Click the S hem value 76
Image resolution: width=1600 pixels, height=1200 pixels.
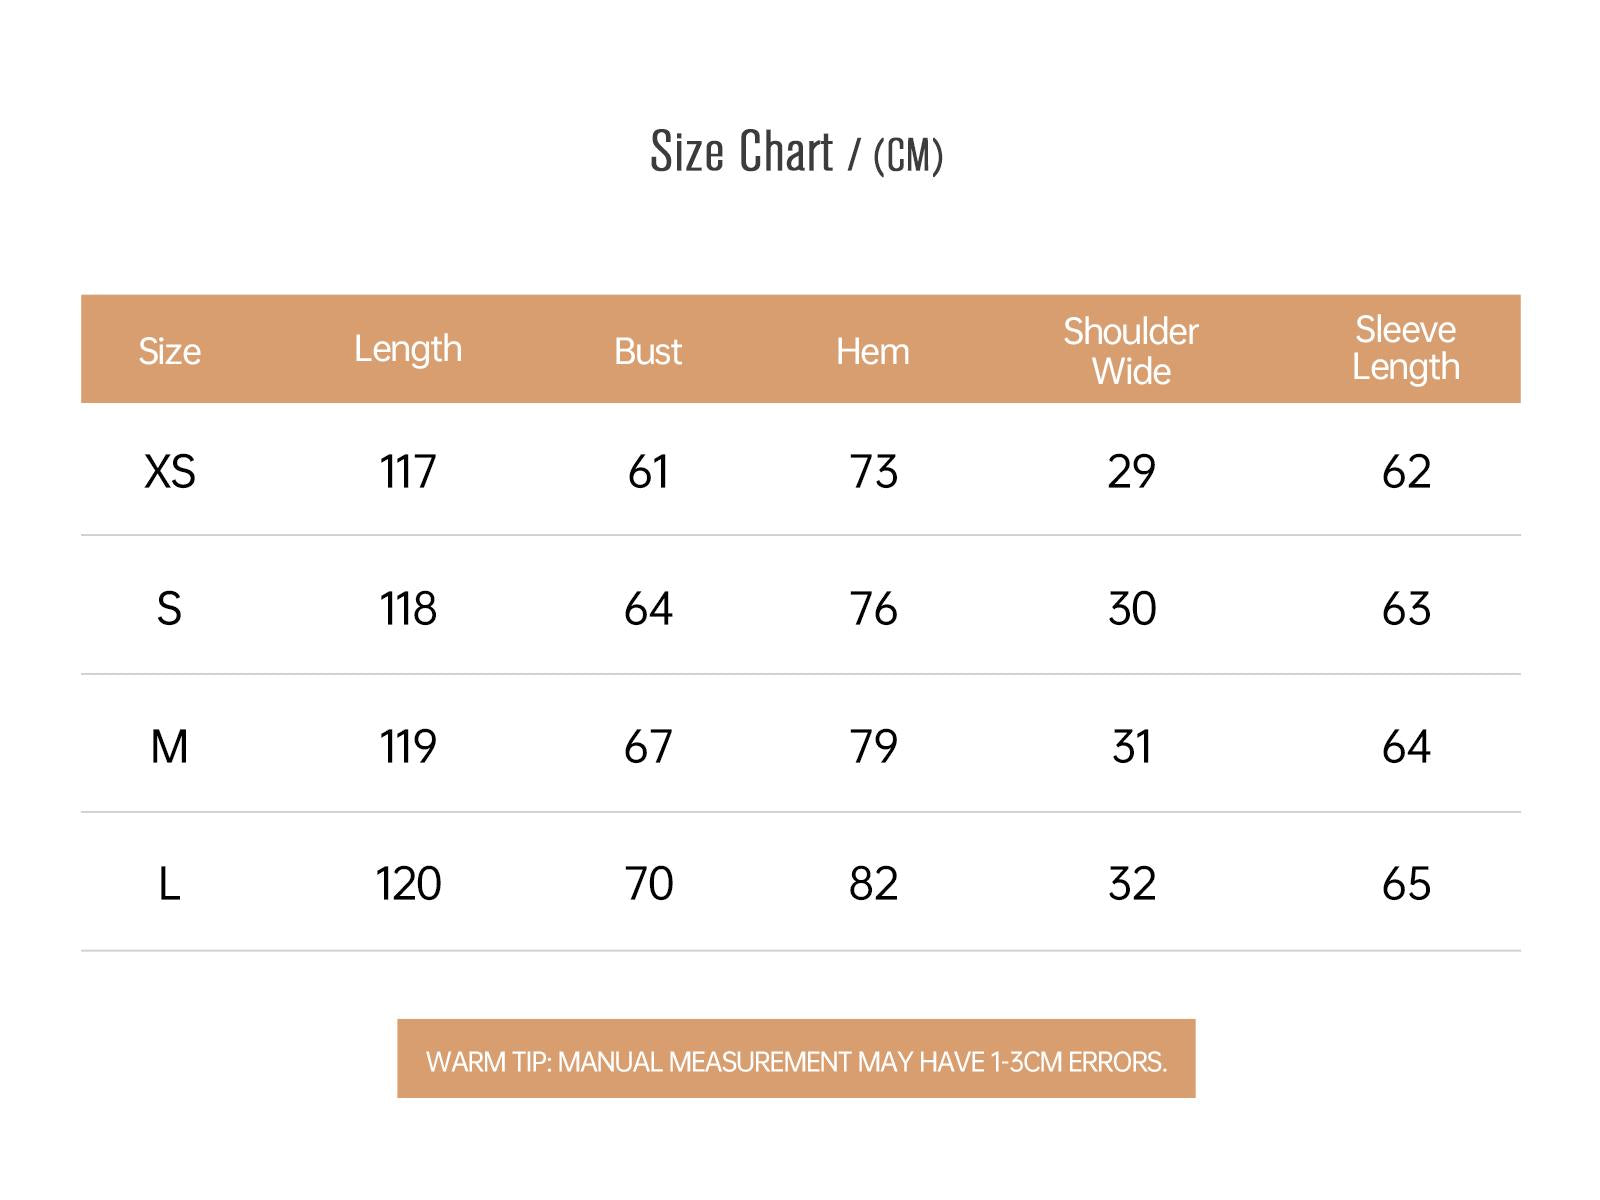pyautogui.click(x=873, y=609)
